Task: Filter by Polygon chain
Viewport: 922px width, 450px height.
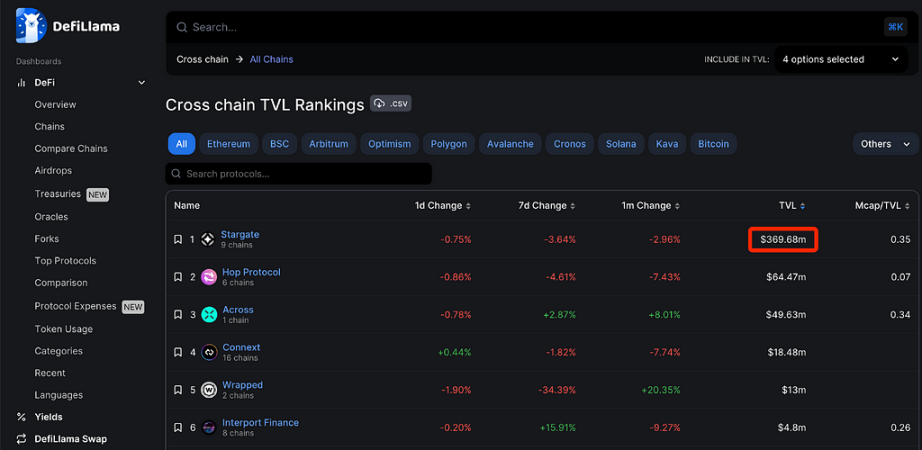Action: (x=449, y=144)
